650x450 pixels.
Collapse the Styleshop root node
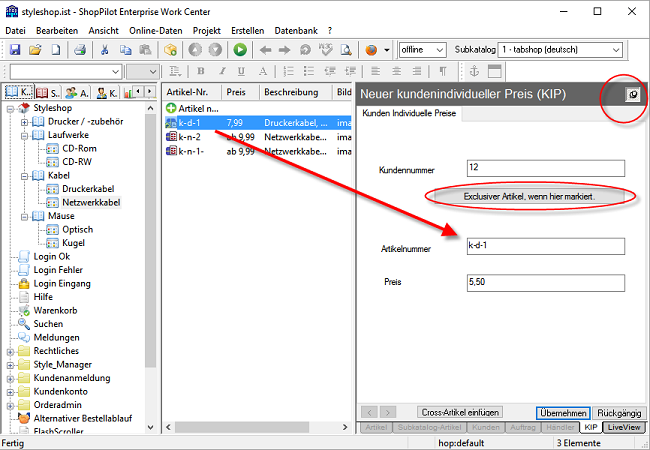click(x=10, y=109)
